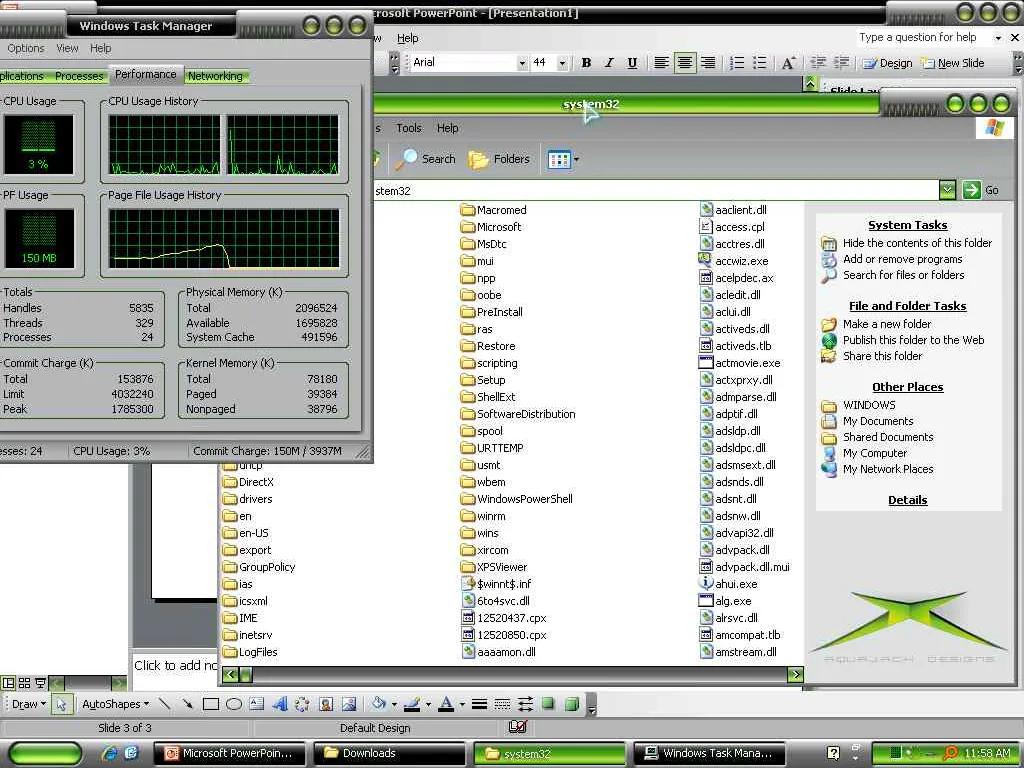Open the Tools menu in Explorer
This screenshot has width=1024, height=768.
(x=408, y=128)
